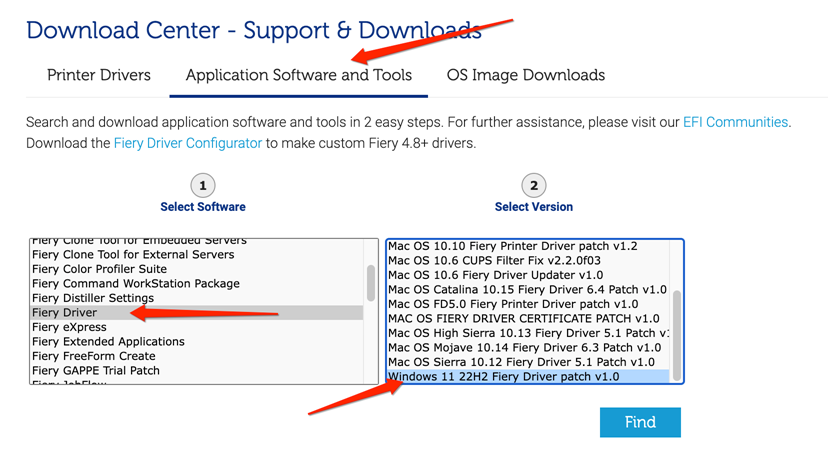Pick Fiery eXpress from the list
Screen dimensions: 828x450
tap(69, 327)
